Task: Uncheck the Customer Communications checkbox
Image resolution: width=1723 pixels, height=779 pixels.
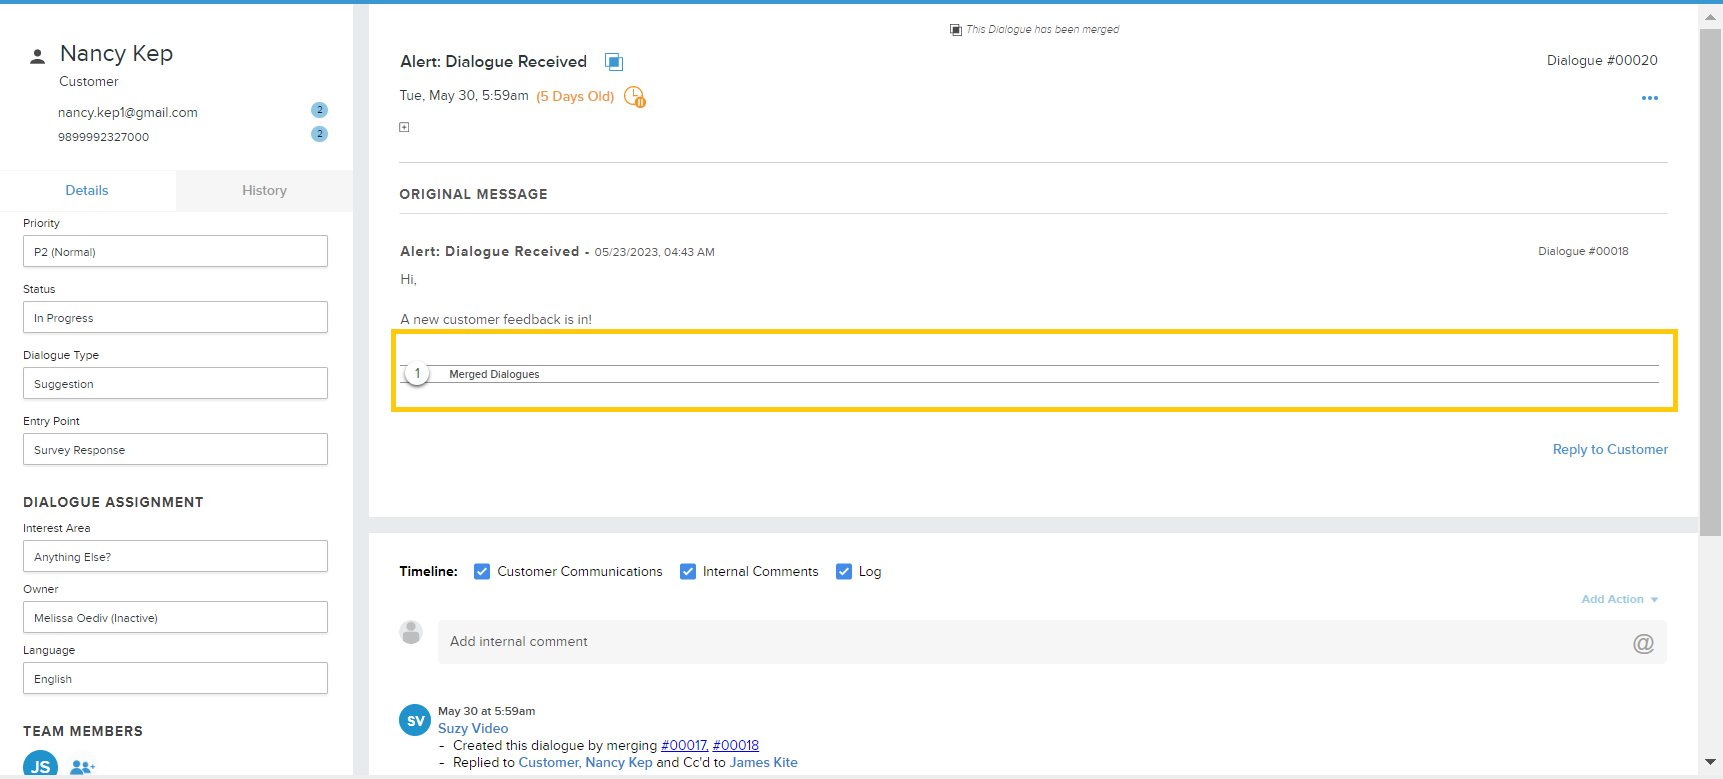Action: [x=482, y=572]
